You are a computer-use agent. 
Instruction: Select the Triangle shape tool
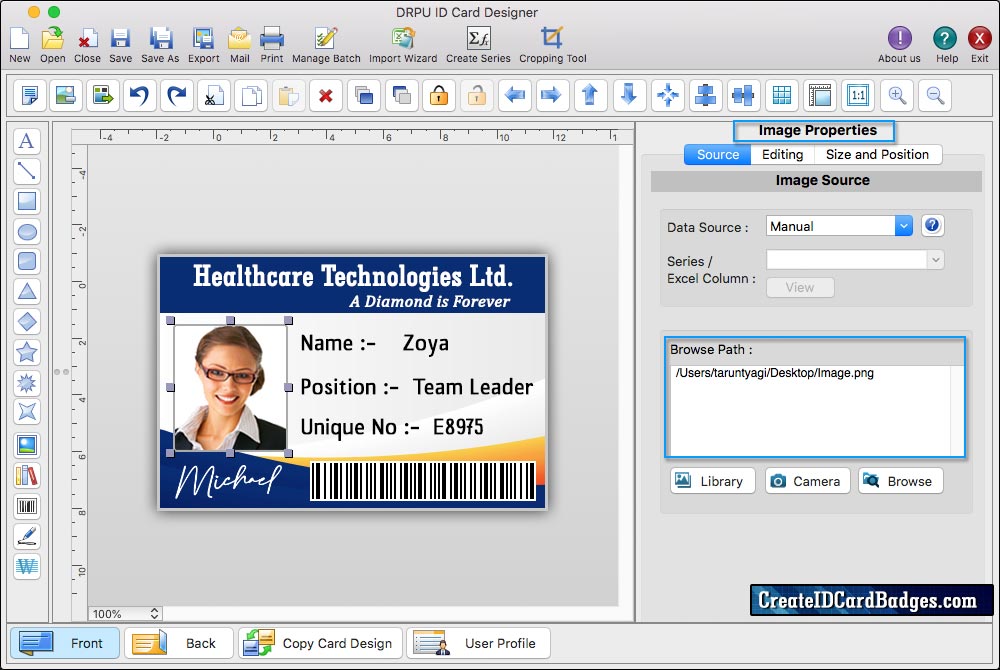click(x=27, y=292)
